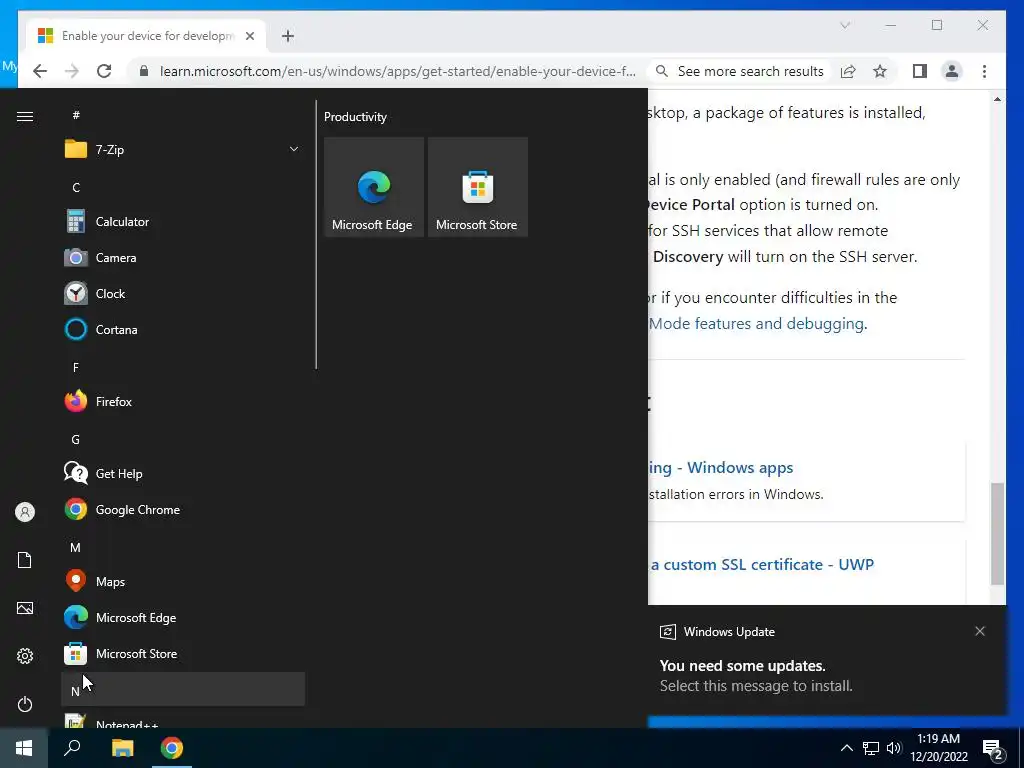Click the # section header
Image resolution: width=1024 pixels, height=768 pixels.
click(183, 115)
